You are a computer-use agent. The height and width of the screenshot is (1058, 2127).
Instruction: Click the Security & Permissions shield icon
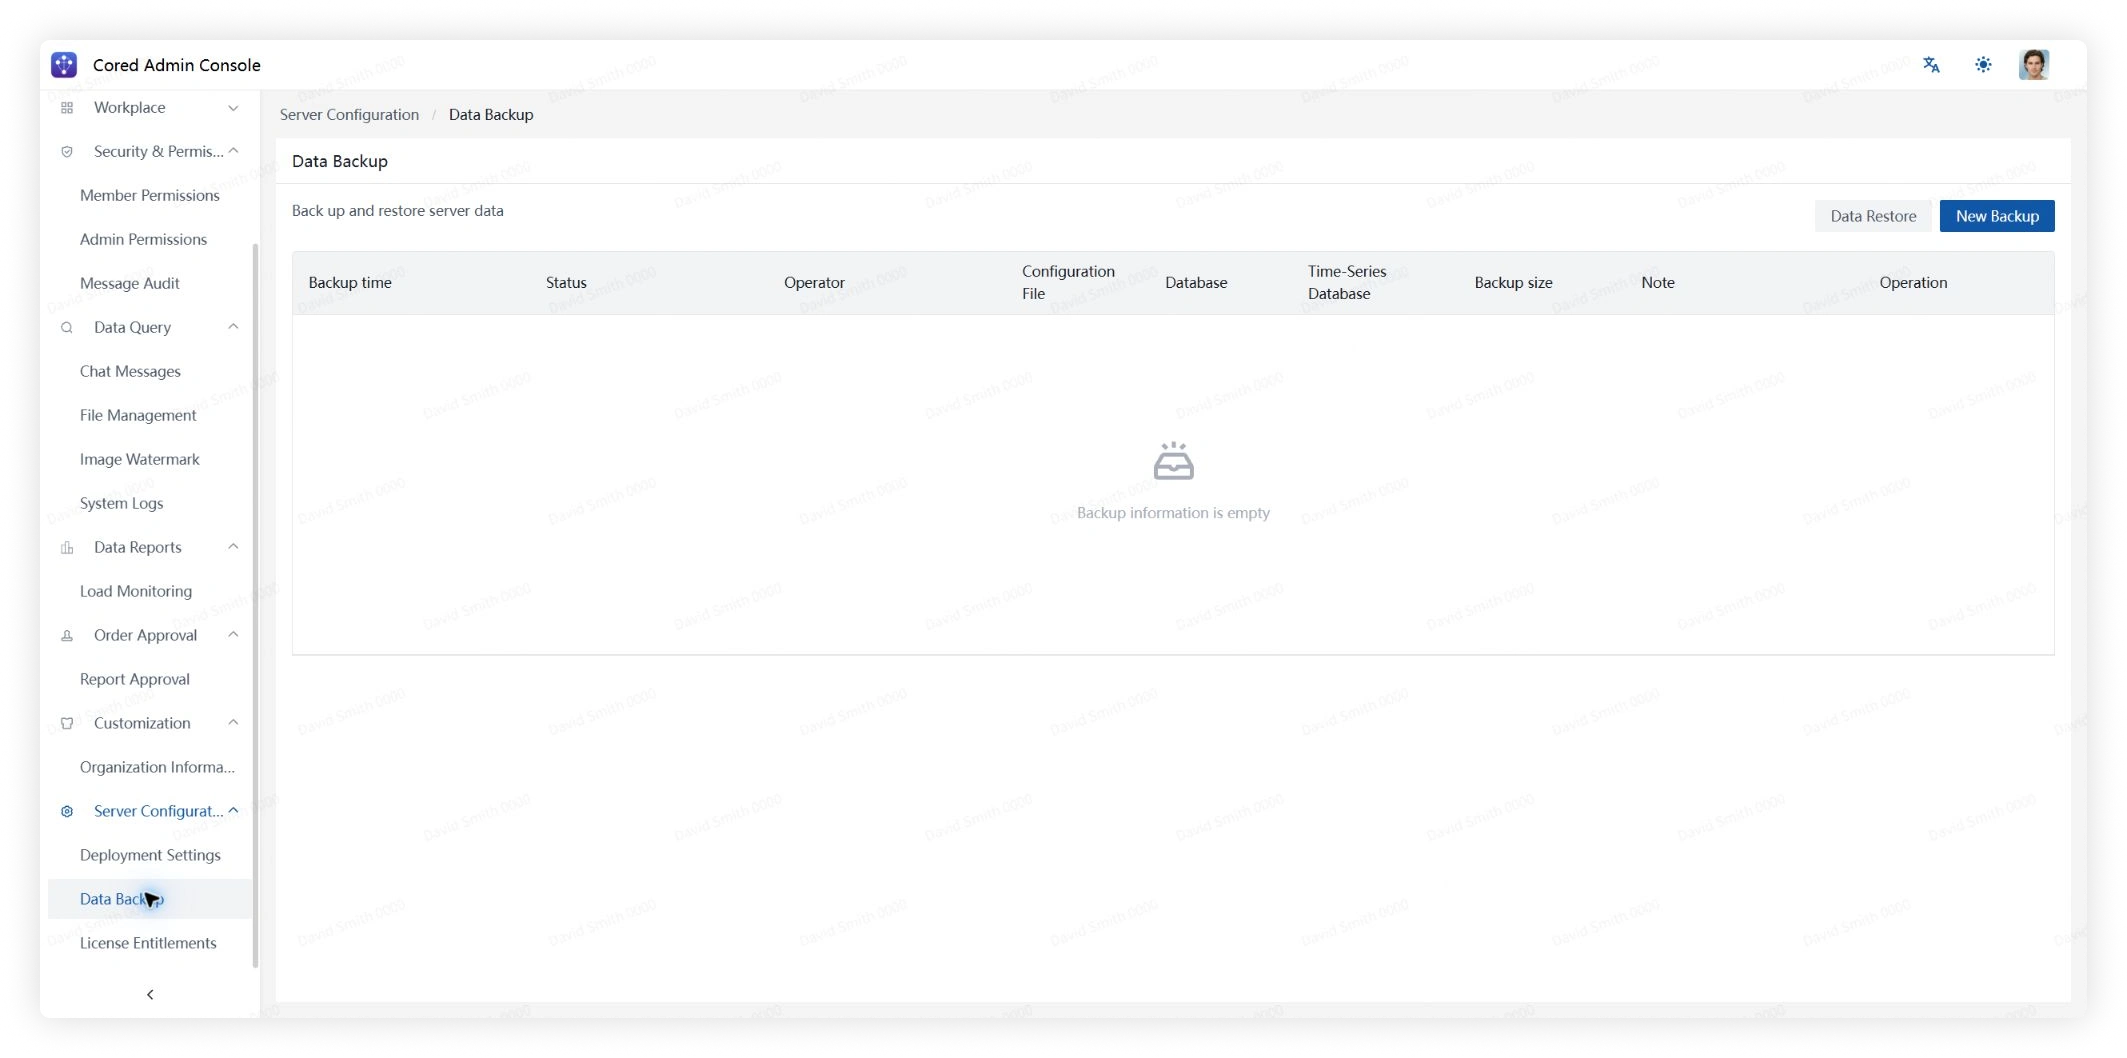(x=67, y=152)
